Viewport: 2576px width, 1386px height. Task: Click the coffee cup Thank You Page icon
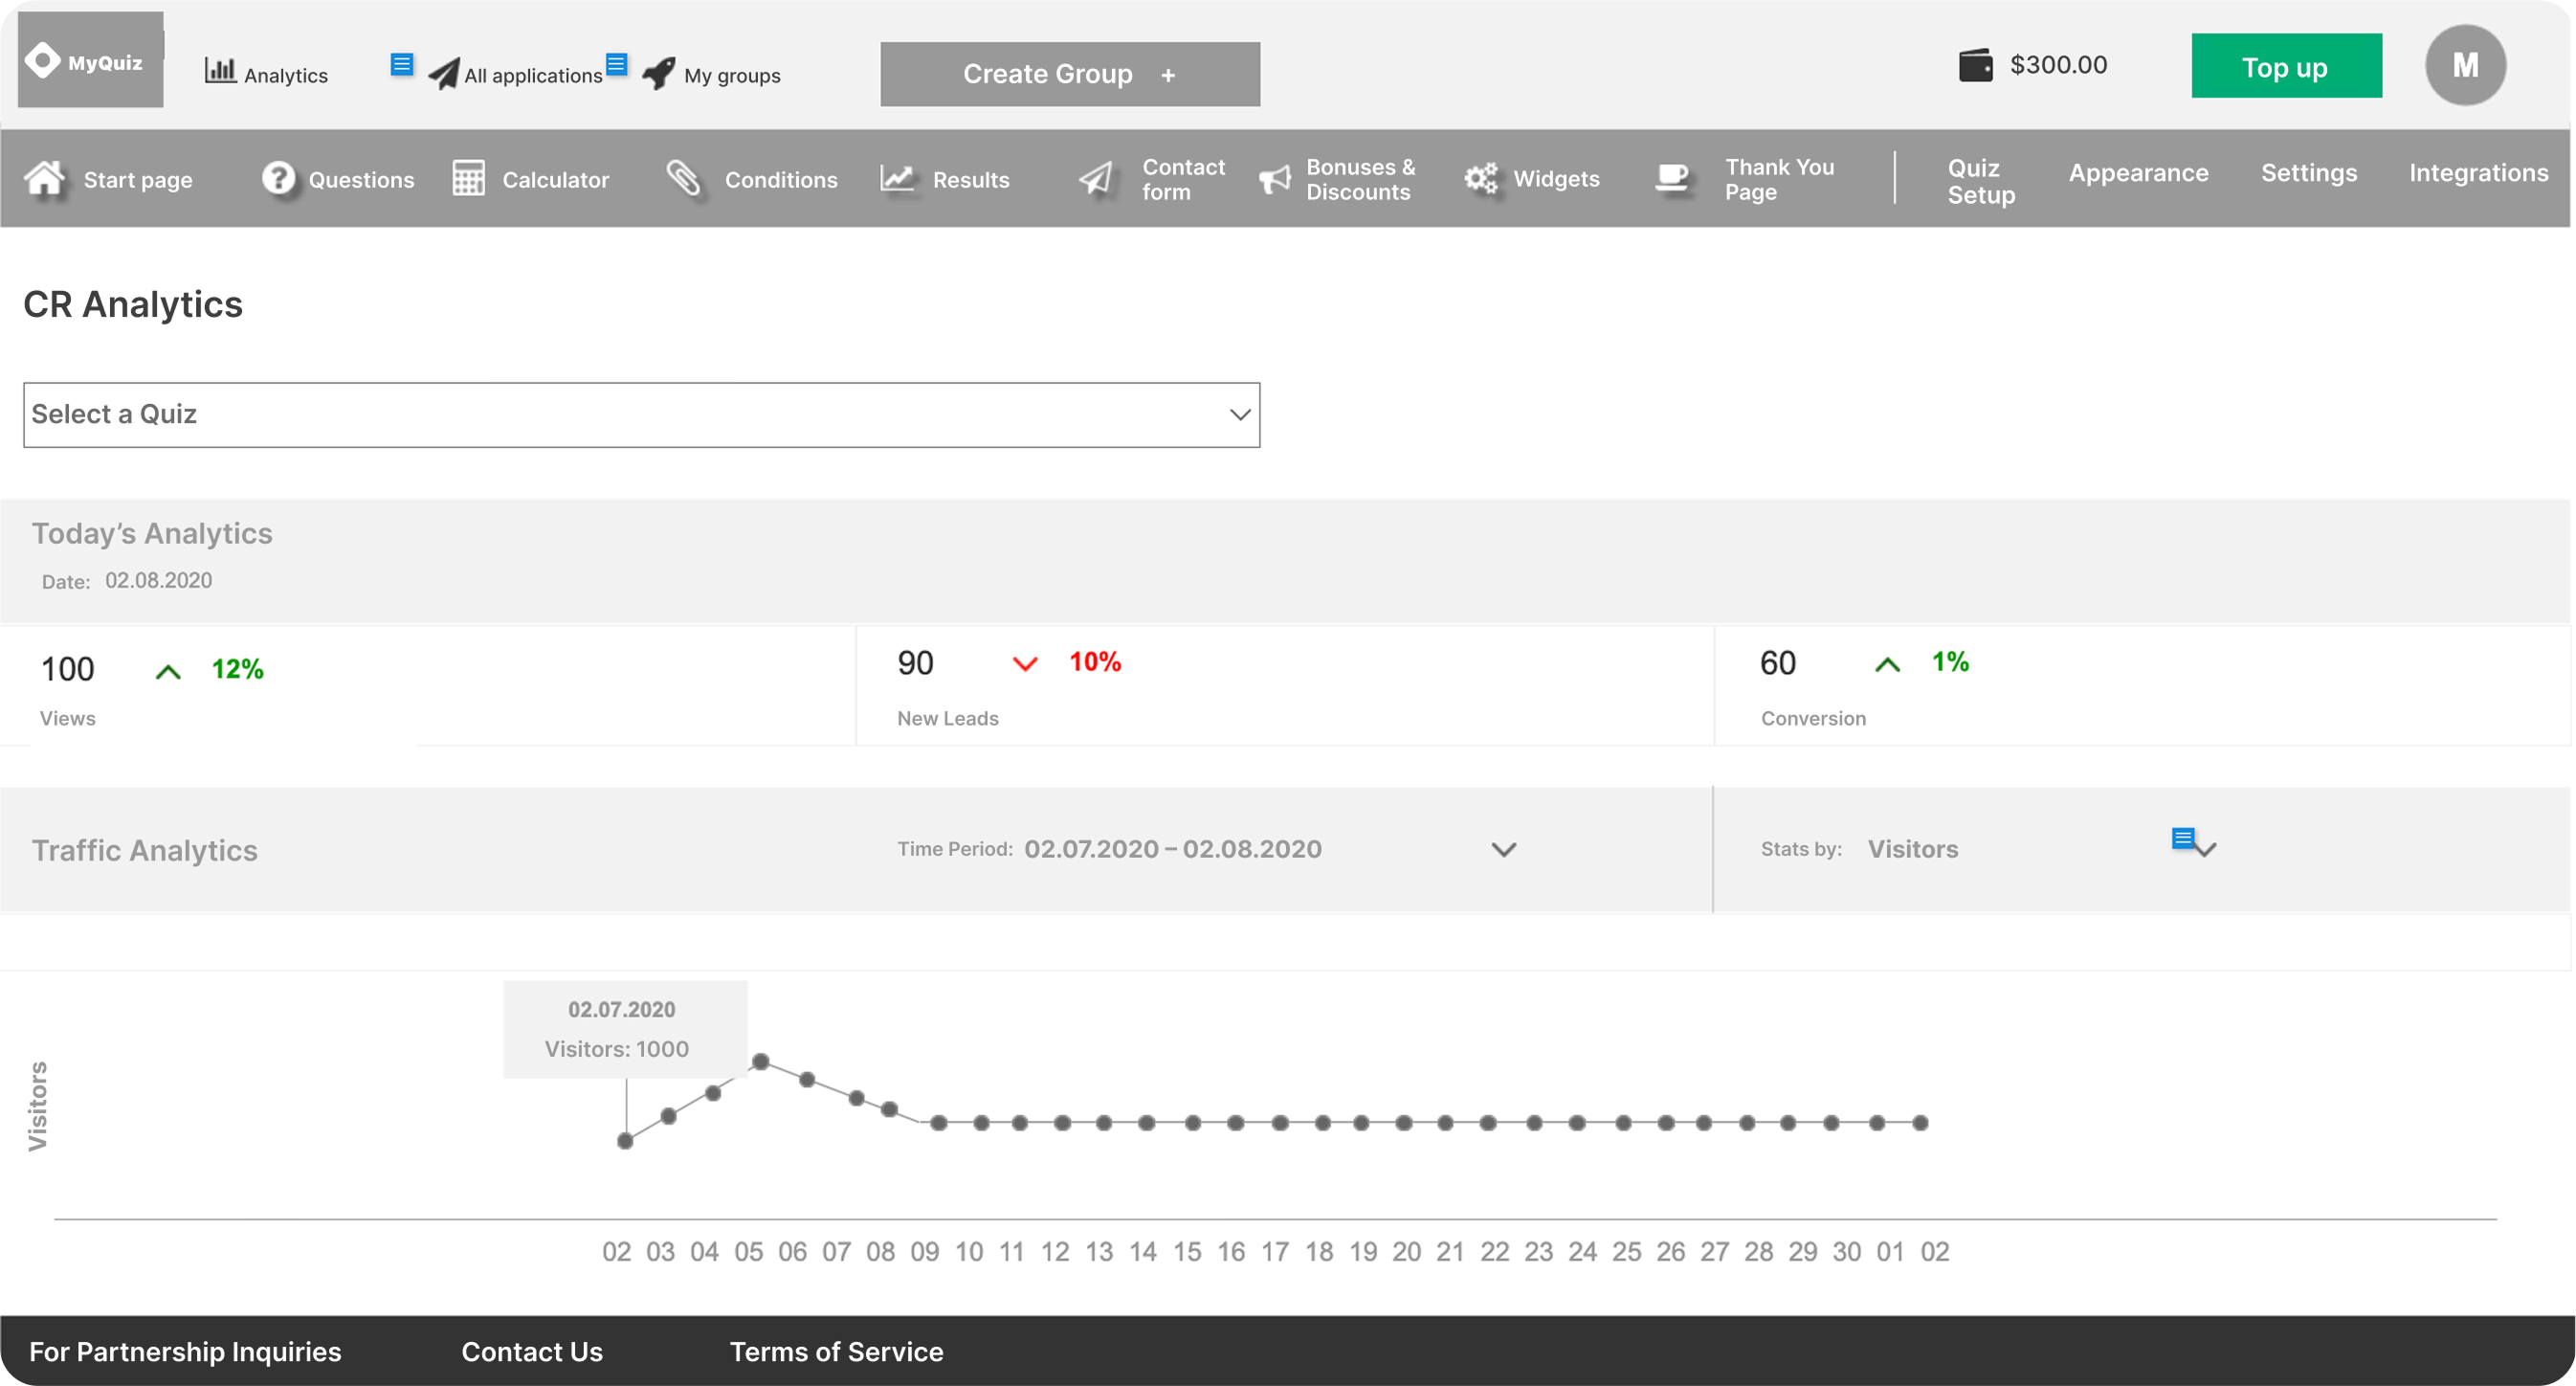[x=1672, y=179]
